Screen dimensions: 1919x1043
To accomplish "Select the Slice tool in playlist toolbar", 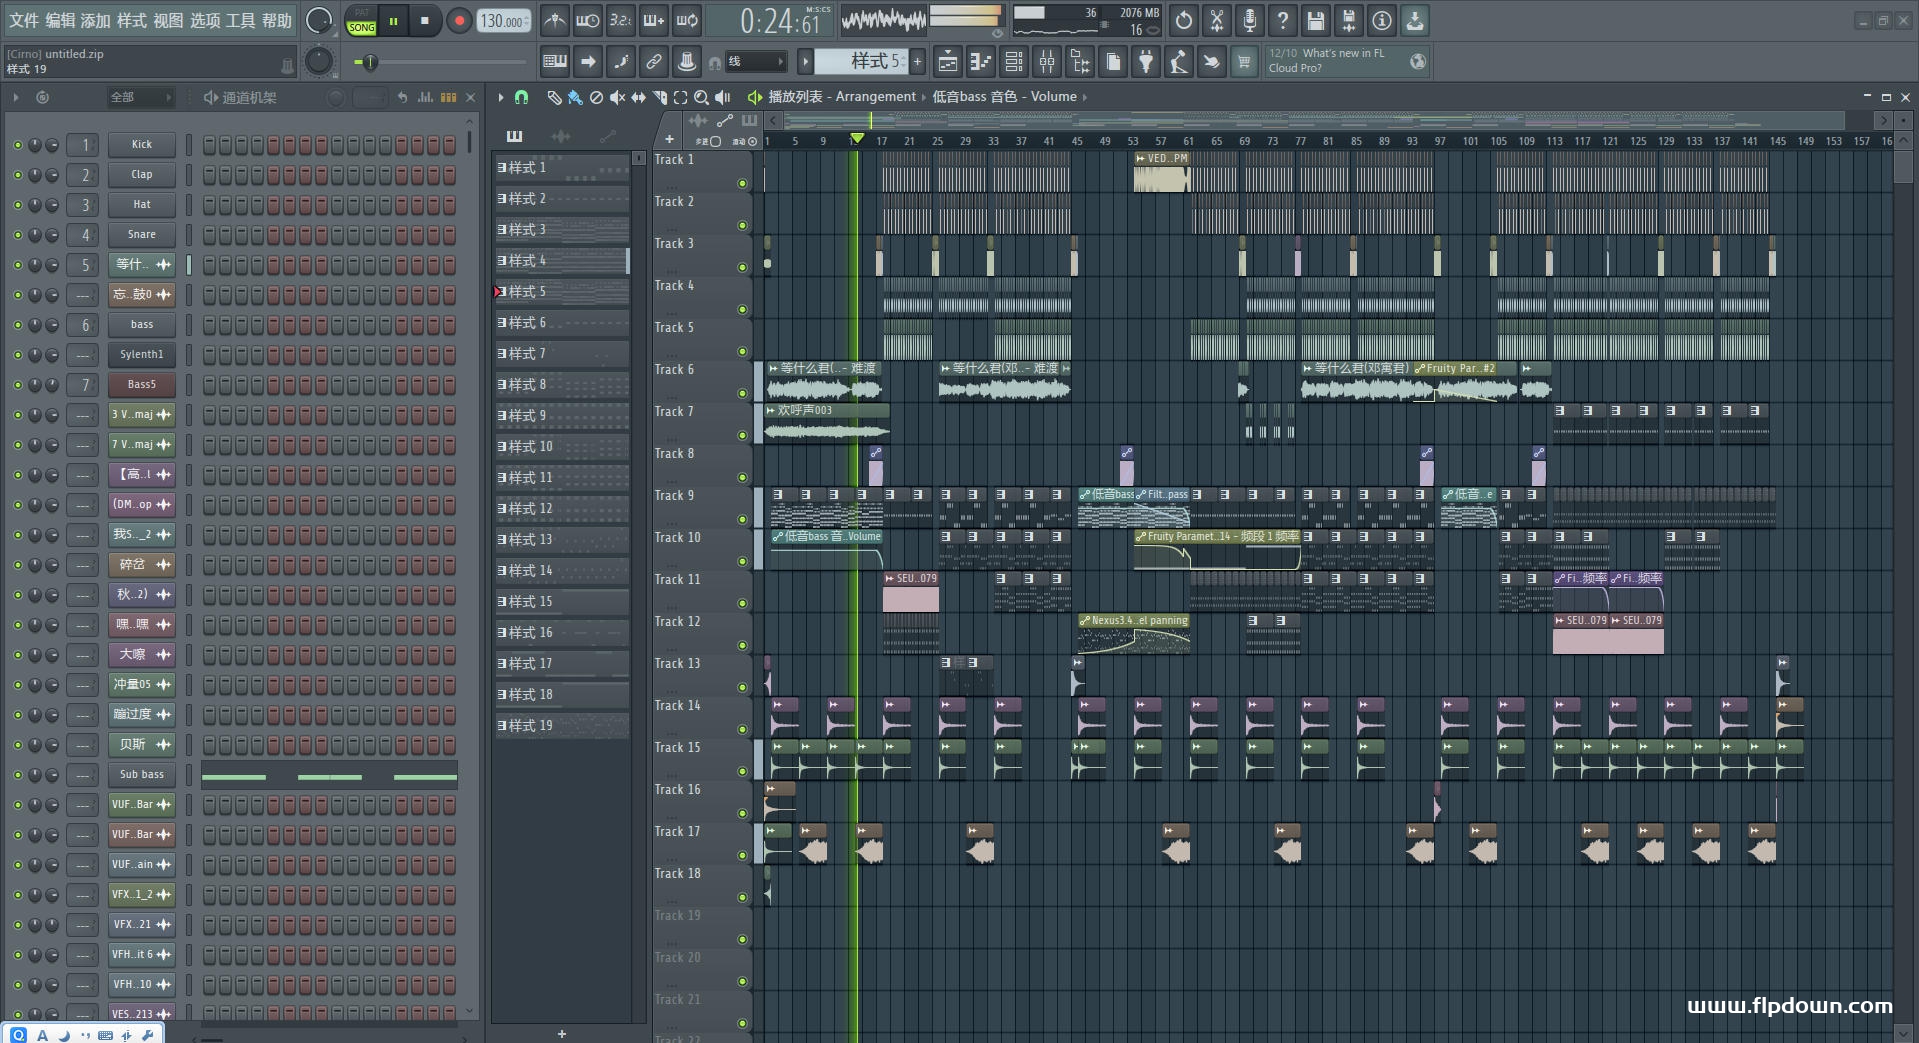I will pos(659,97).
